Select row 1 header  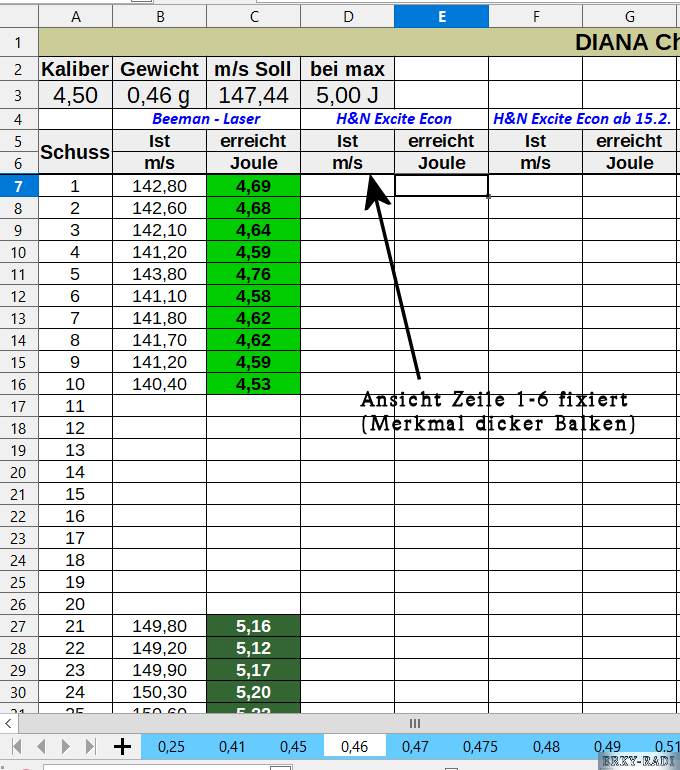19,42
